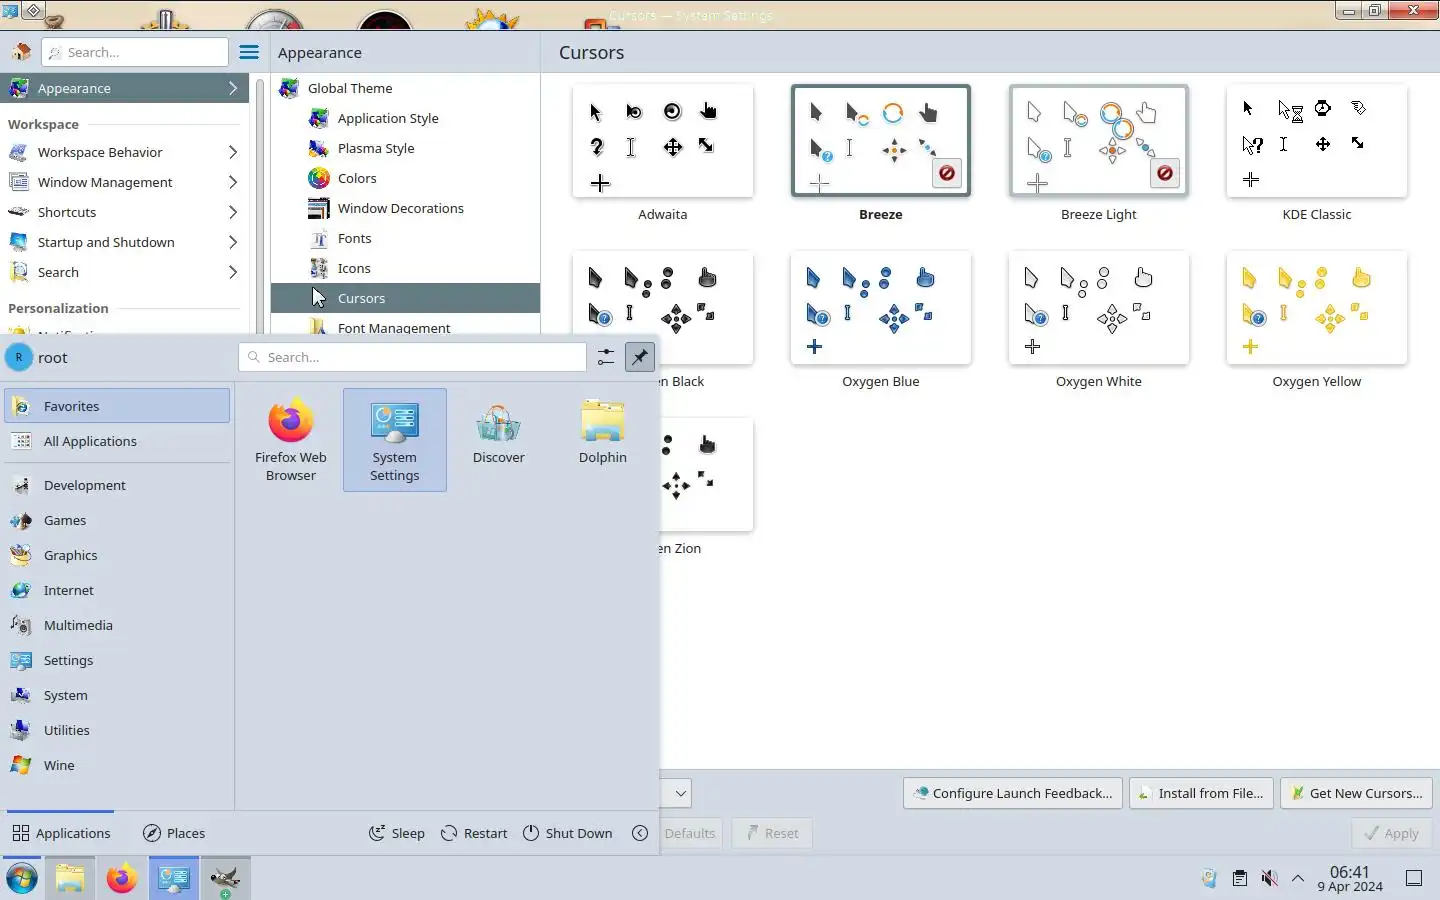
Task: Click the muted volume tray icon
Action: [1269, 879]
